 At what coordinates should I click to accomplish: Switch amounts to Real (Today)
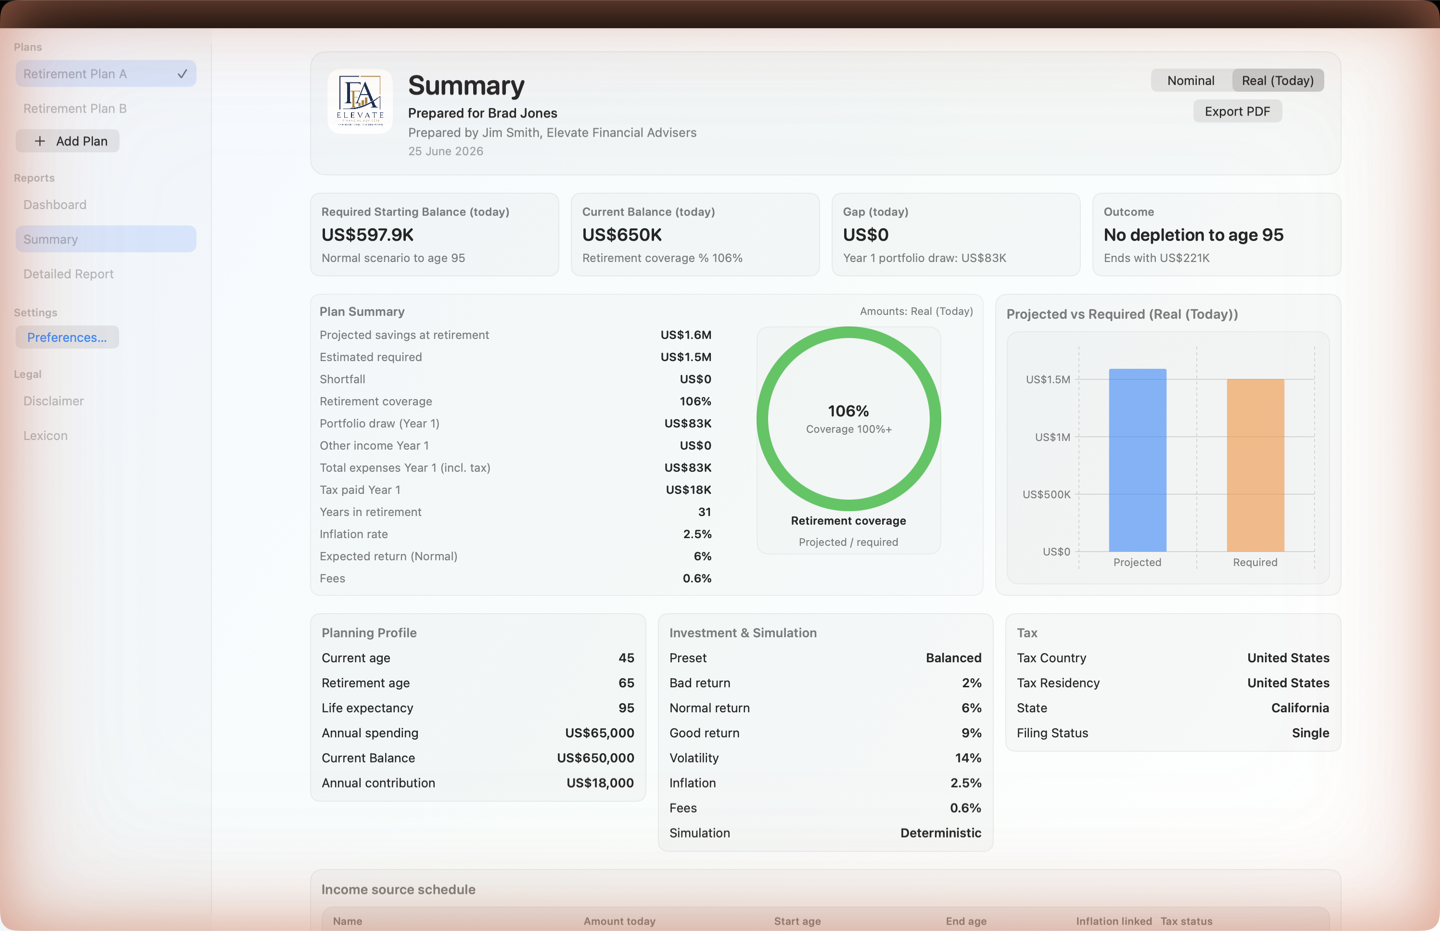tap(1278, 80)
